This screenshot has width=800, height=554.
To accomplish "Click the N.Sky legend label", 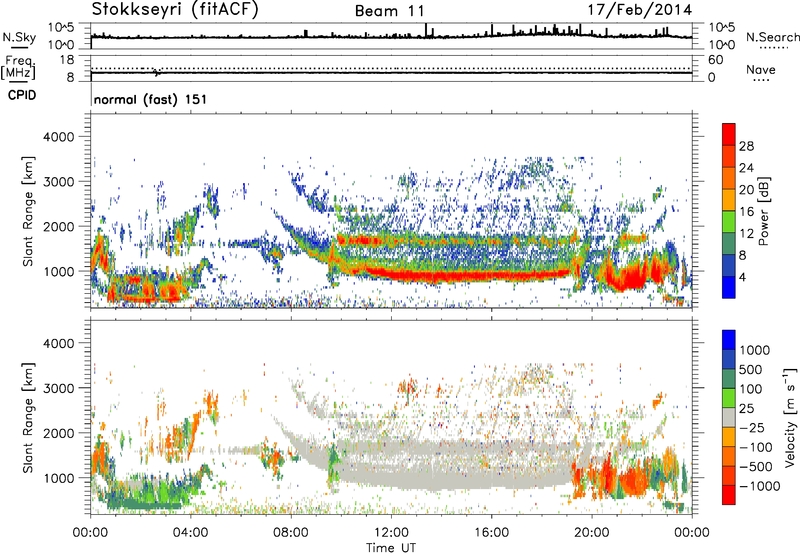I will (19, 37).
